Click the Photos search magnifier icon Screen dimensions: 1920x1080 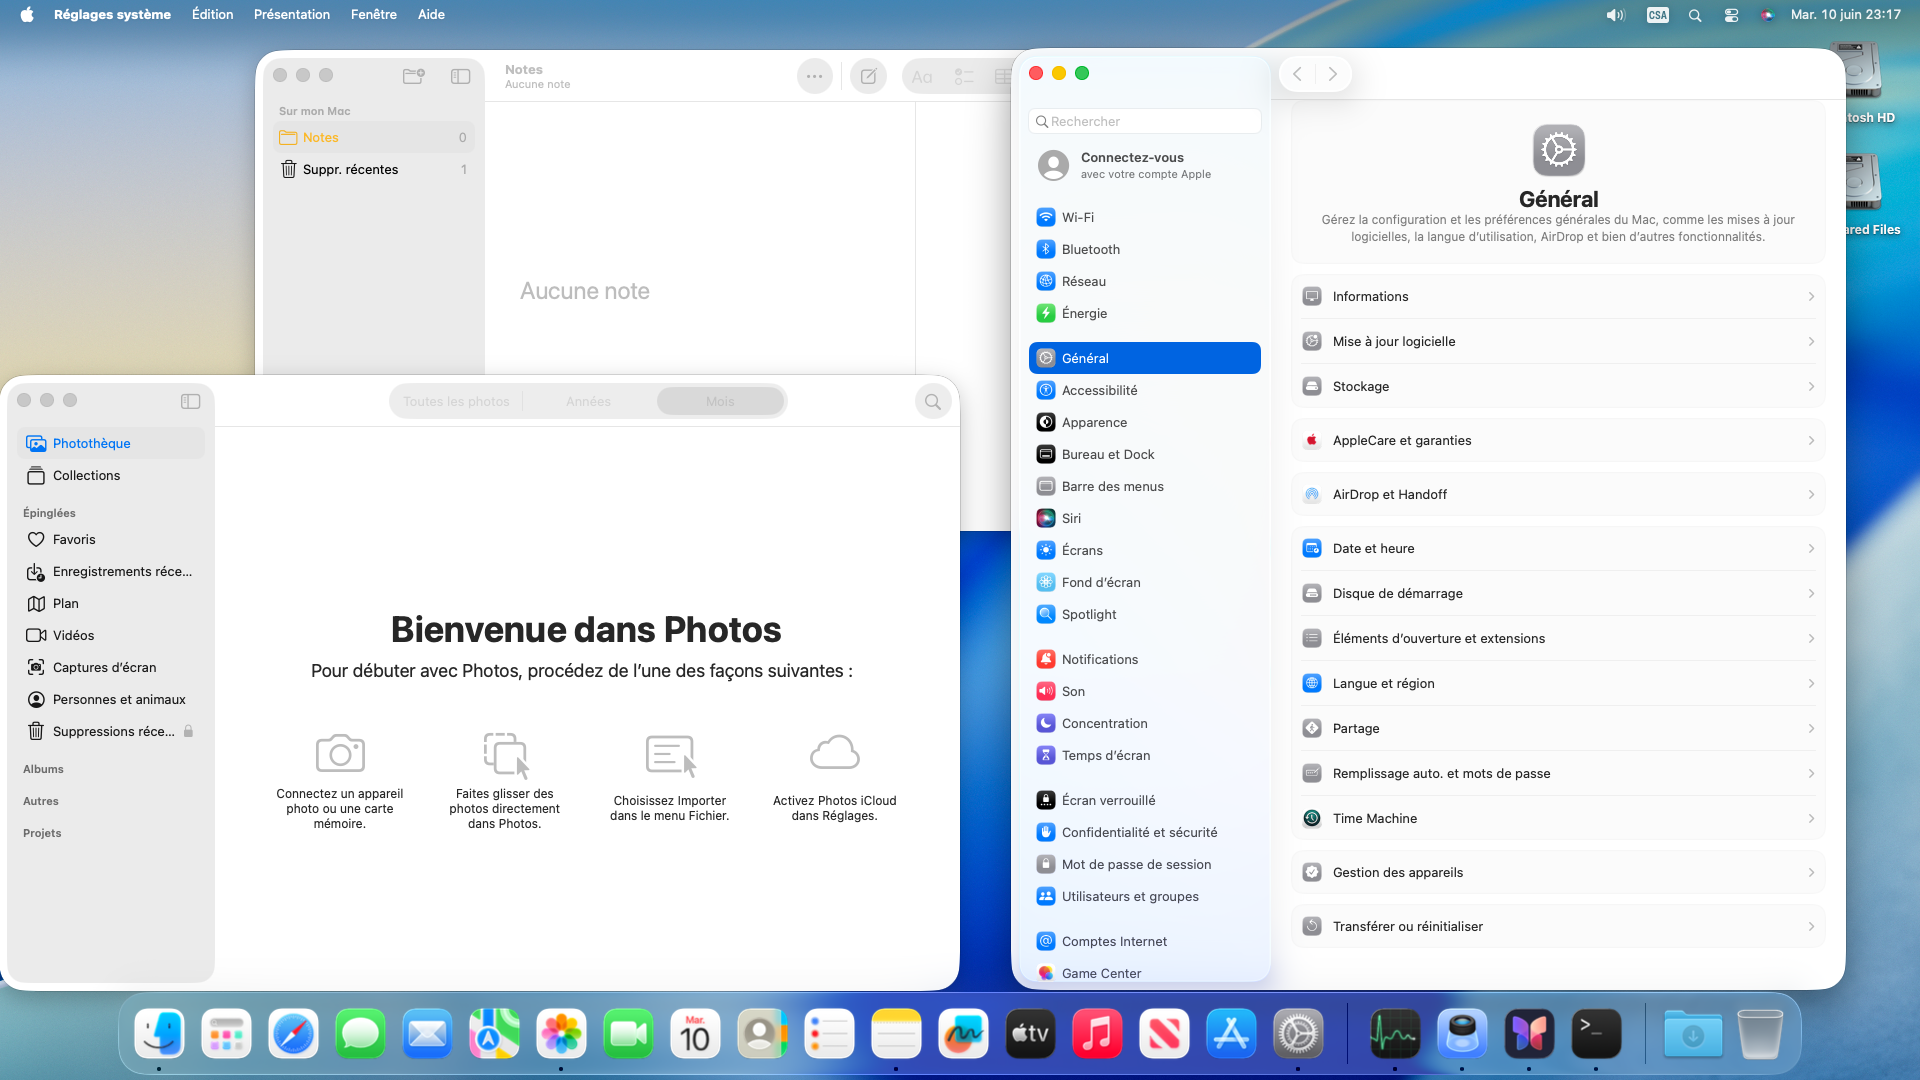point(932,401)
